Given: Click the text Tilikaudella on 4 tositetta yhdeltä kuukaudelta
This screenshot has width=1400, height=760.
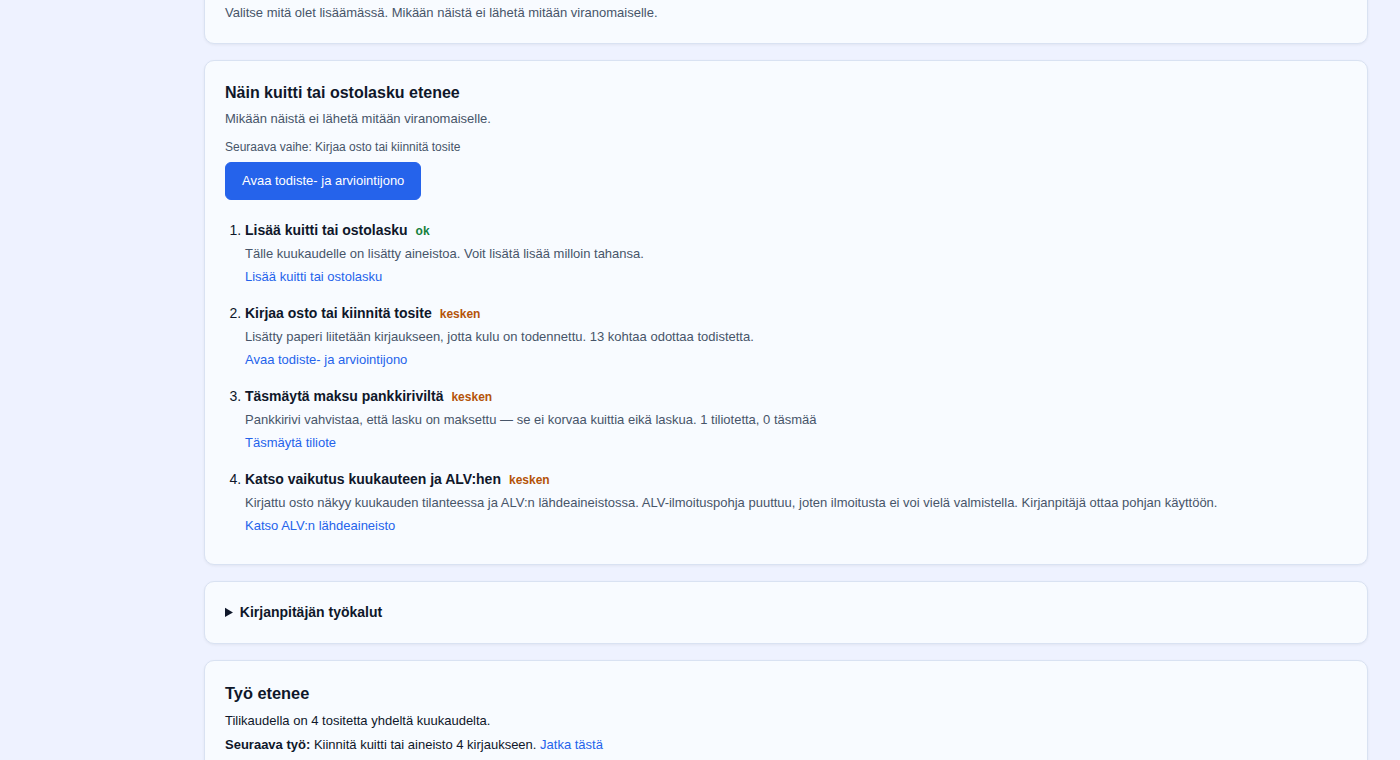Looking at the screenshot, I should [358, 721].
